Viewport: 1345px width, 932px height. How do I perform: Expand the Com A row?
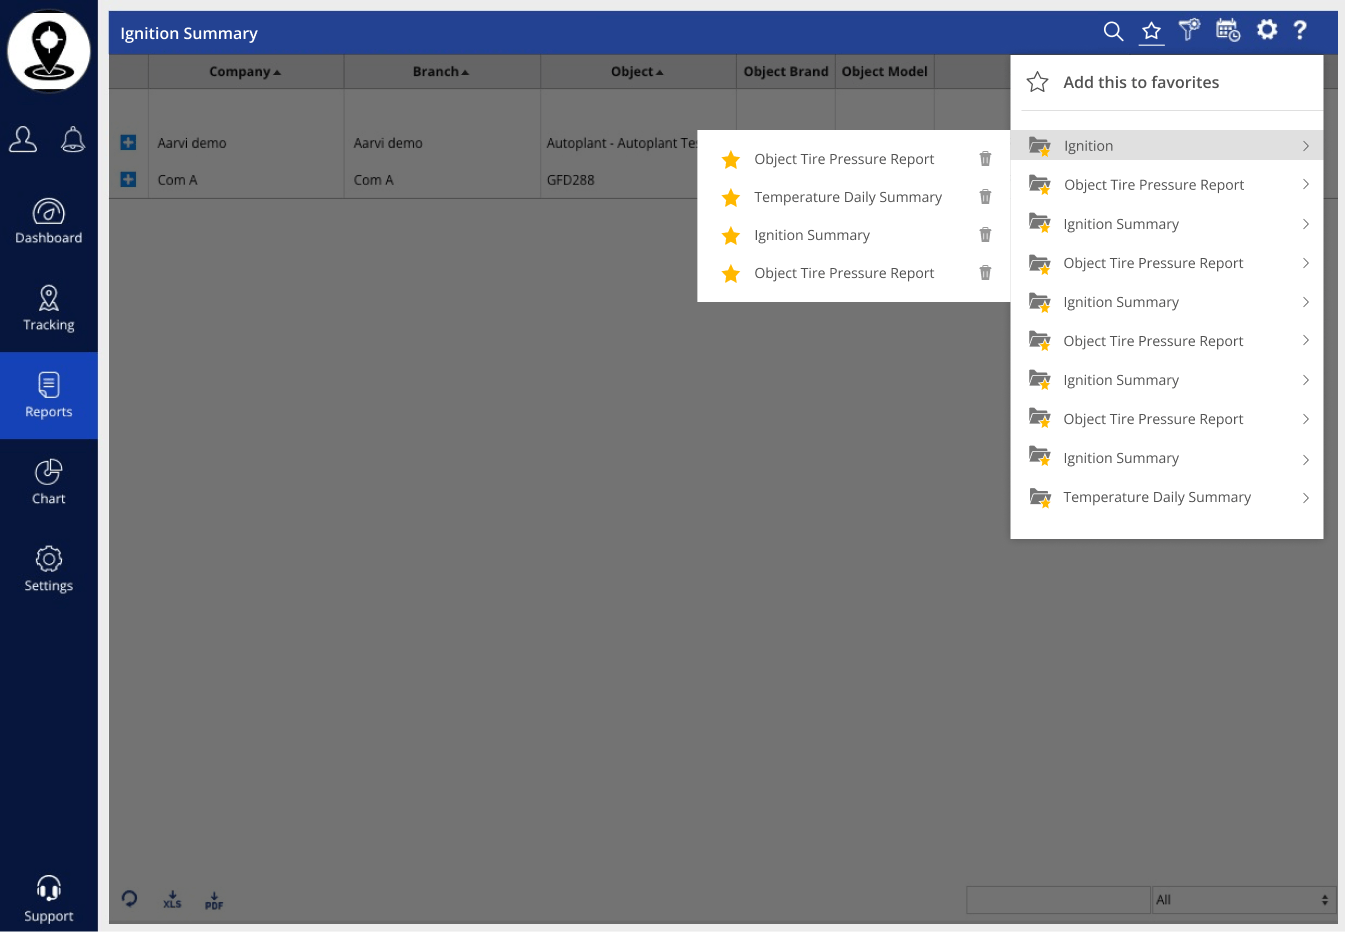(x=128, y=180)
